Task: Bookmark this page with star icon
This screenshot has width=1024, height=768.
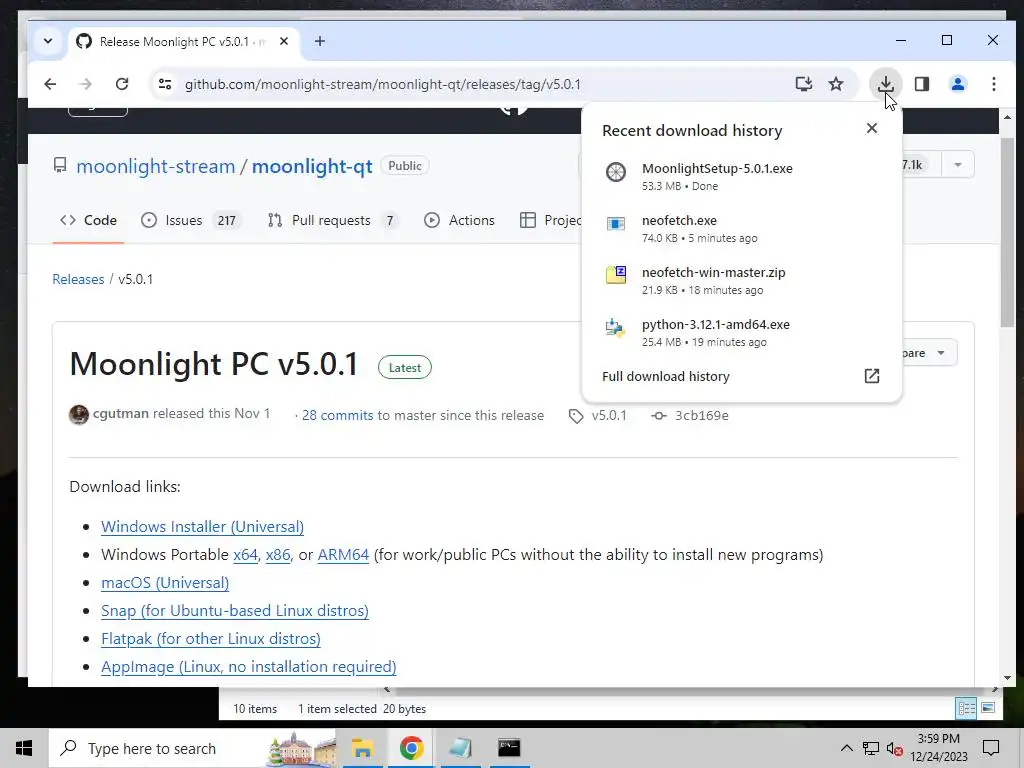Action: pyautogui.click(x=836, y=84)
